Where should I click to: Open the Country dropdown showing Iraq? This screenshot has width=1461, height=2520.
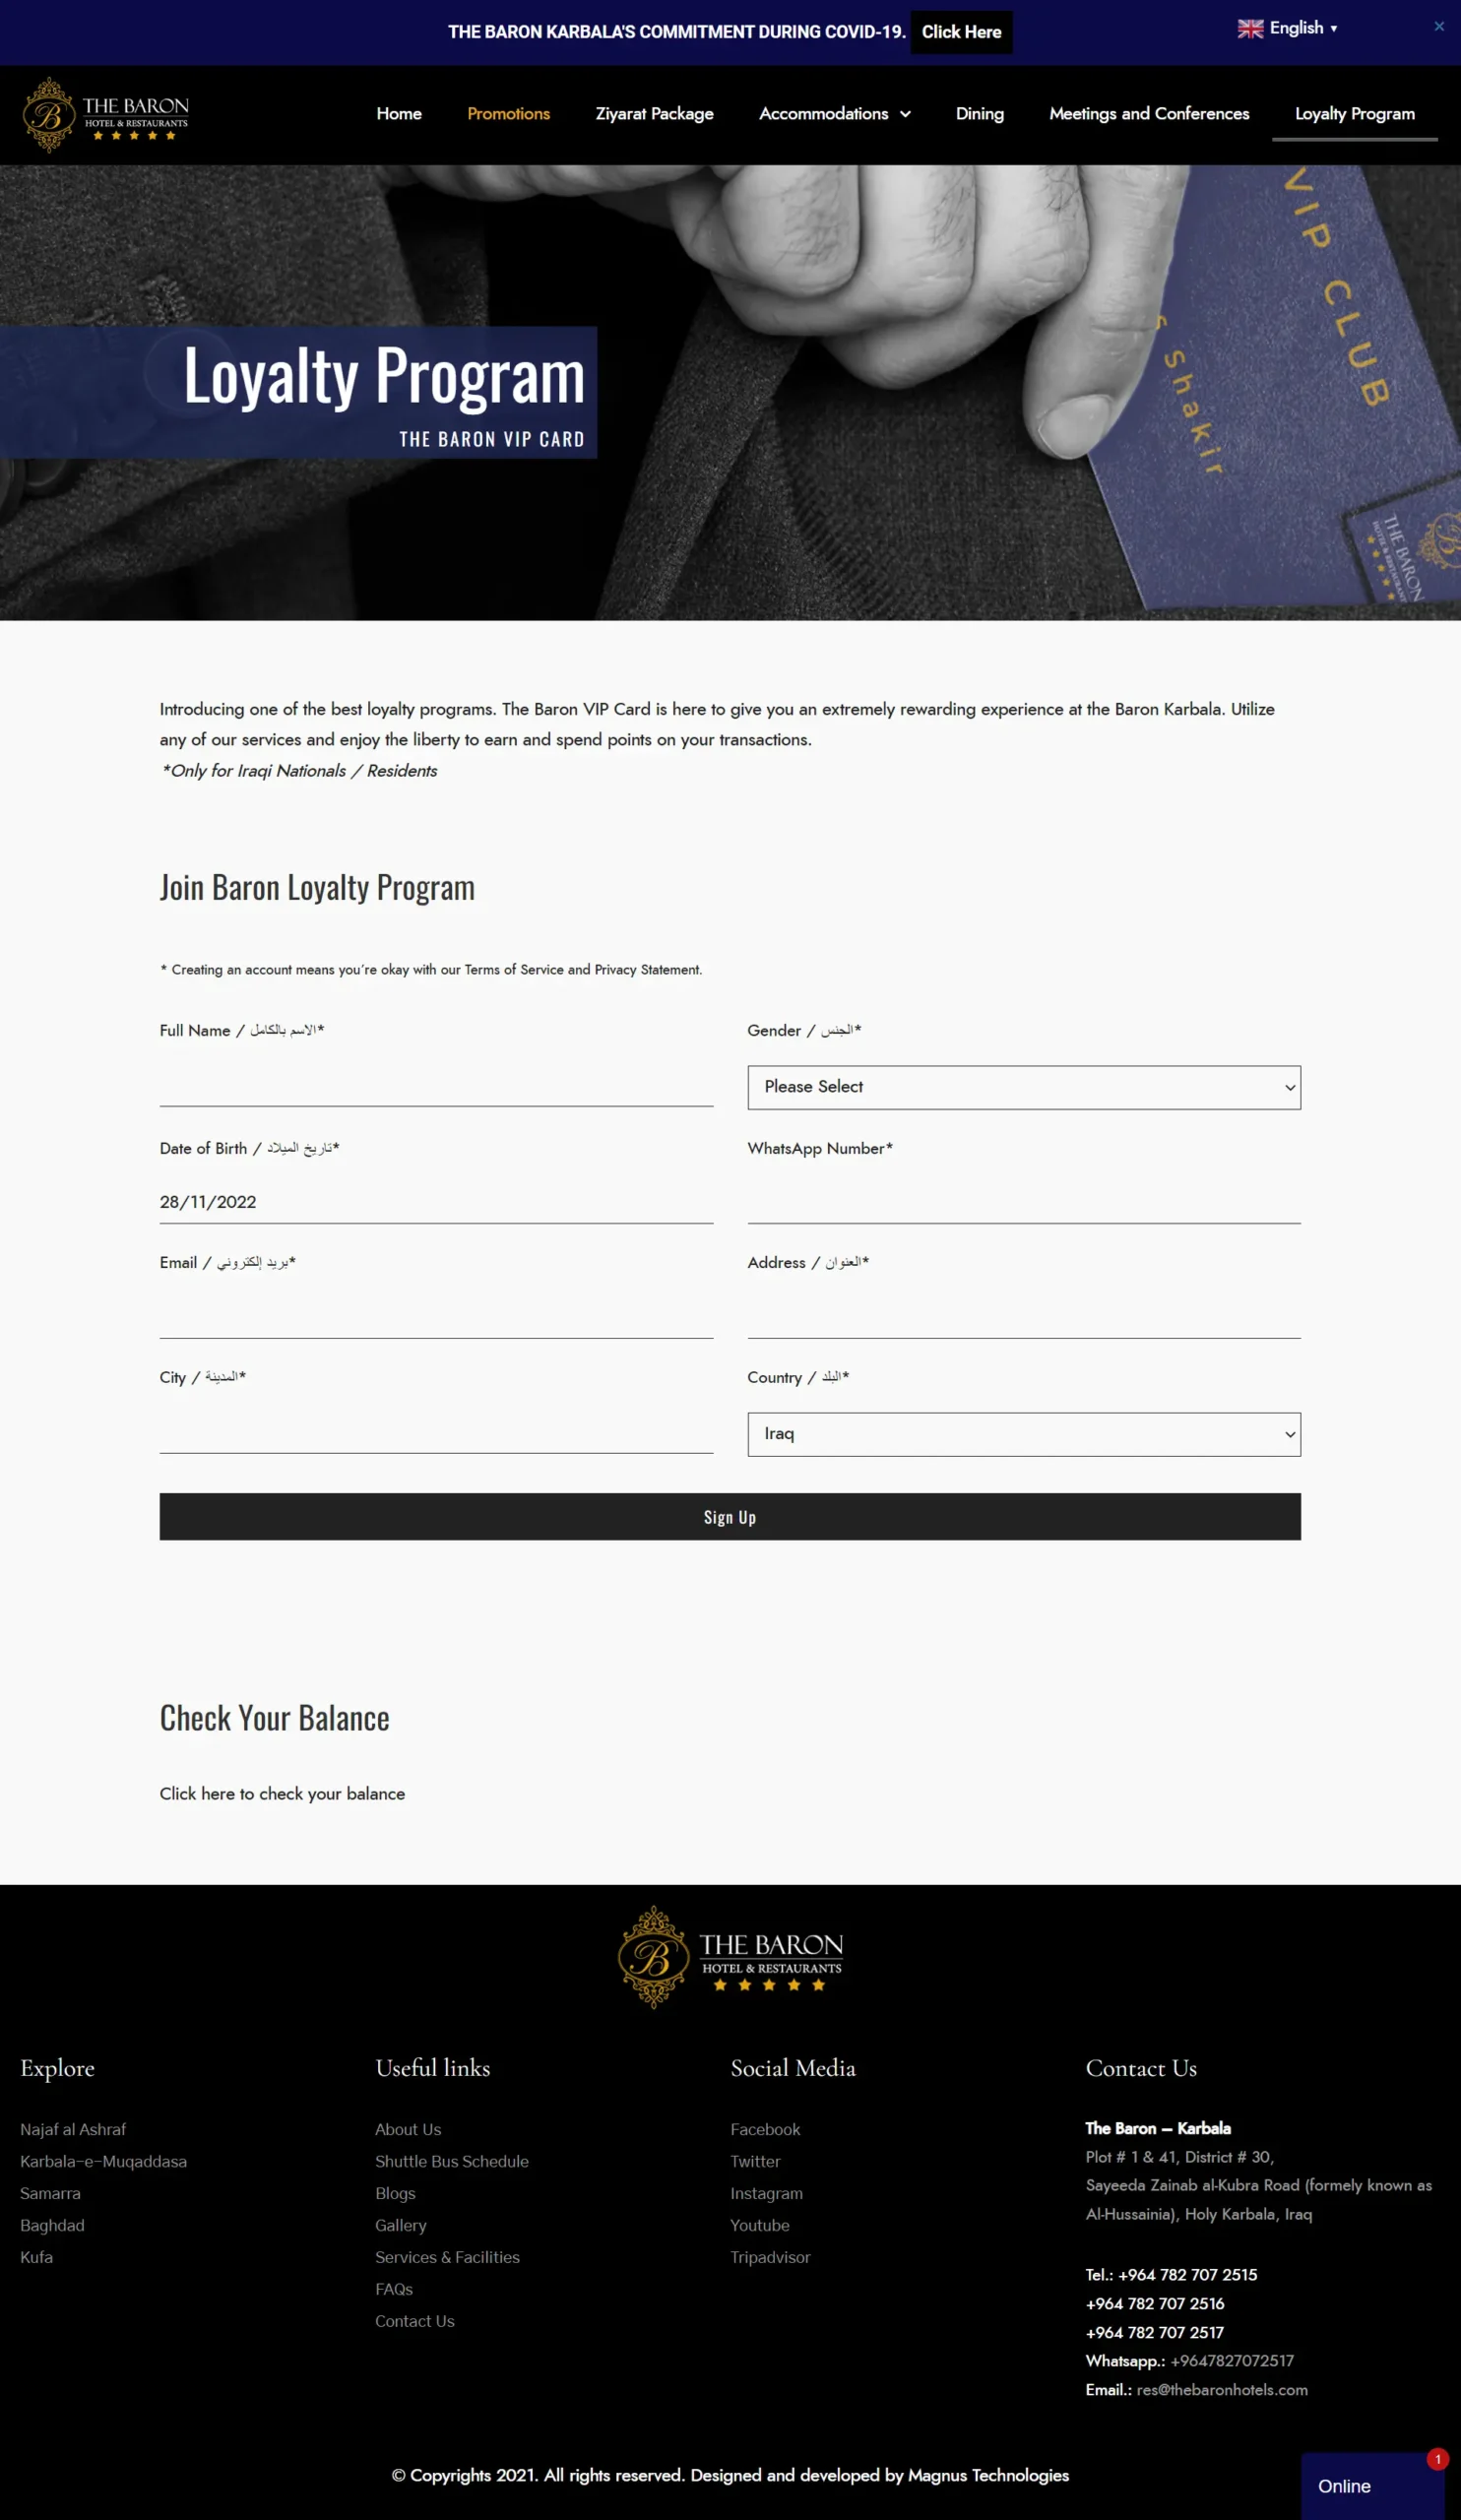pos(1023,1434)
